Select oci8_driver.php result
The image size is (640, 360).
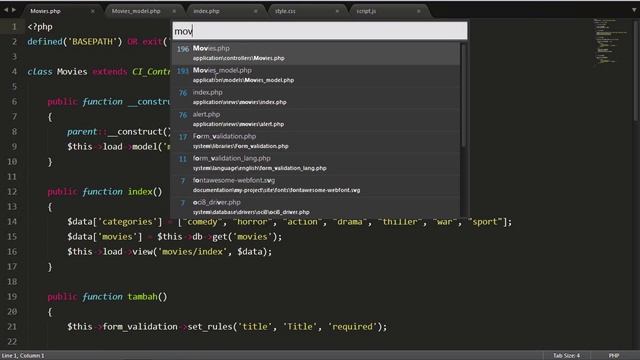[316, 207]
